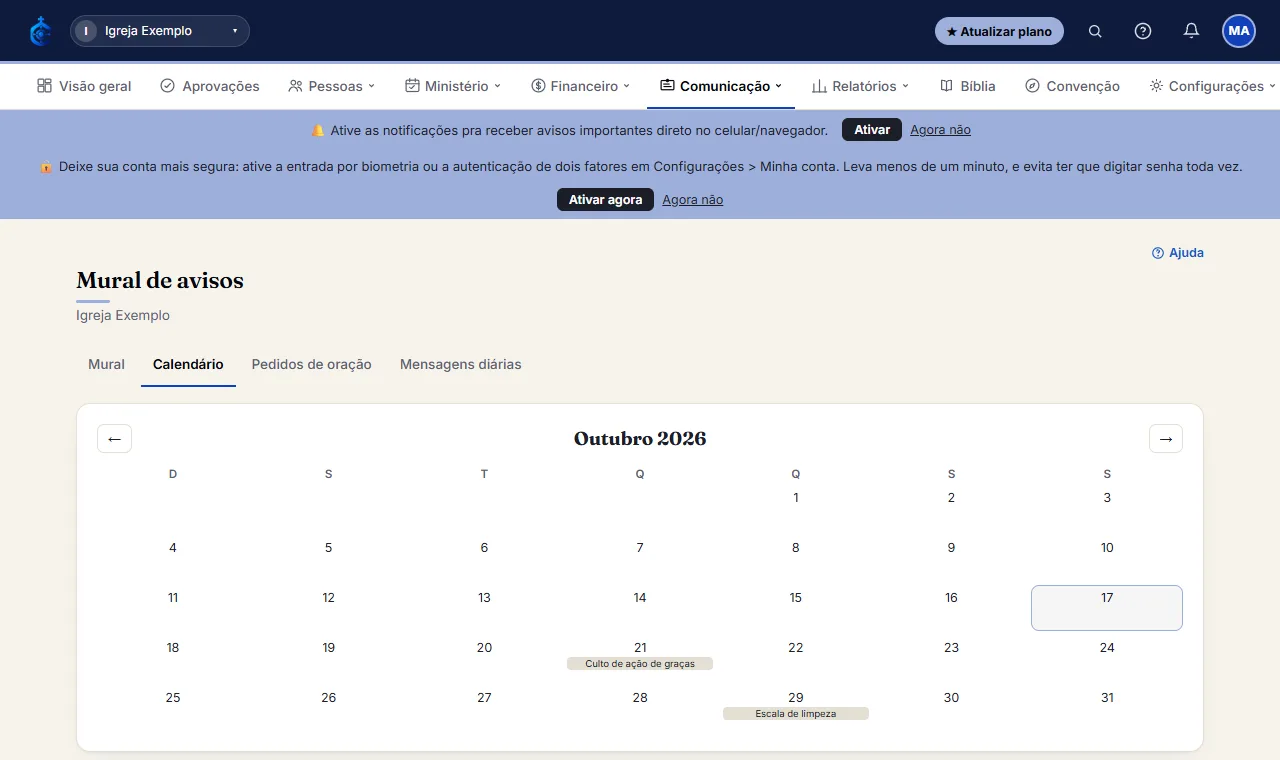Expand the Financeiro menu
This screenshot has height=760, width=1280.
[x=581, y=86]
